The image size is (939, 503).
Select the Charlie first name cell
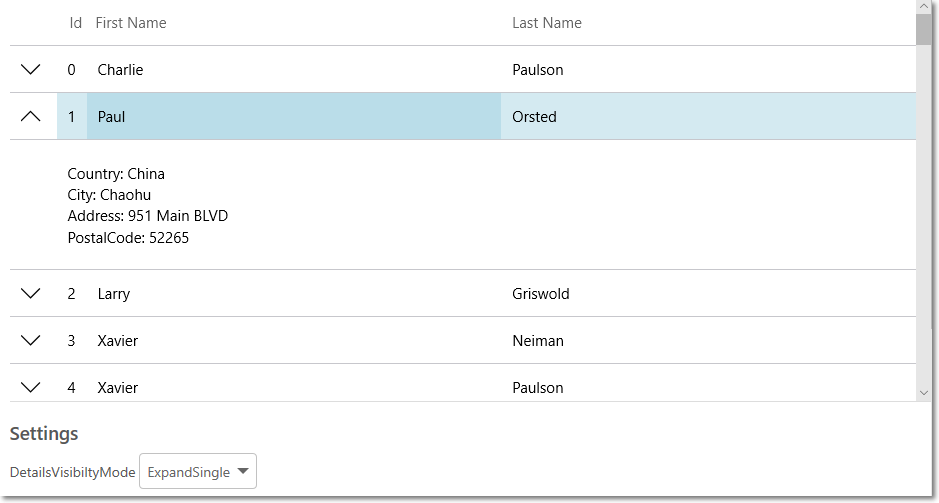[121, 70]
